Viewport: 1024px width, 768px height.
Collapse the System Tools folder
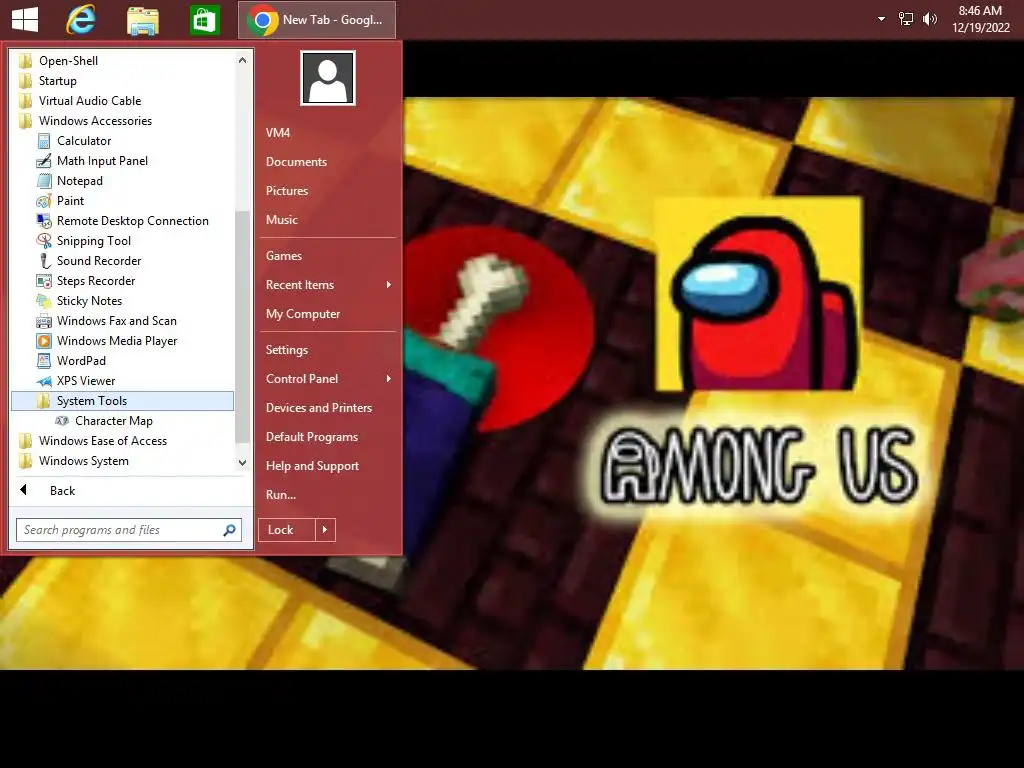(123, 401)
